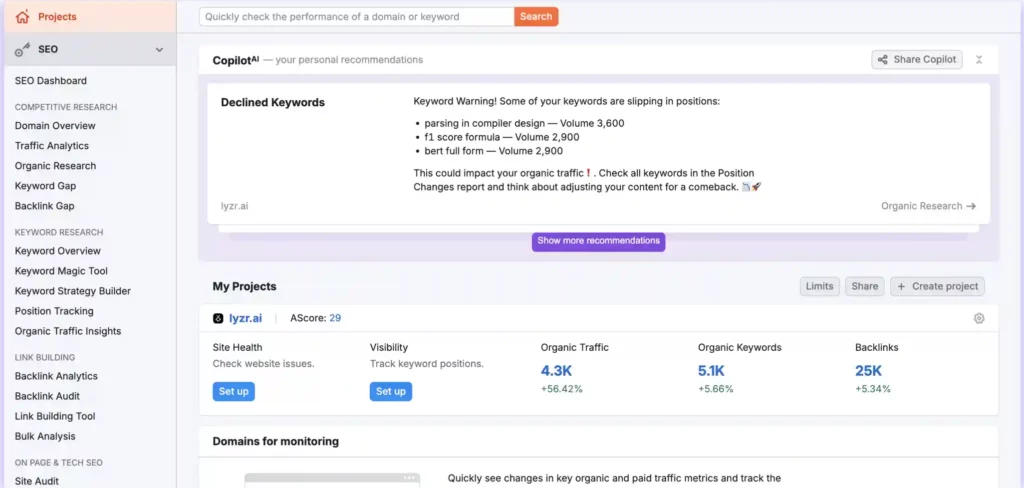This screenshot has width=1024, height=488.
Task: Go to Traffic Analytics
Action: 52,146
